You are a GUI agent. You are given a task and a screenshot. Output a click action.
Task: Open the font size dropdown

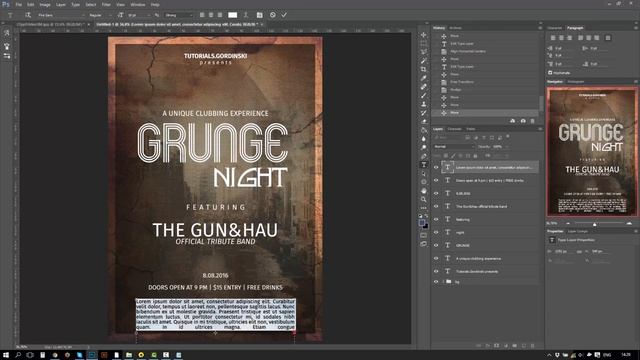(x=150, y=15)
